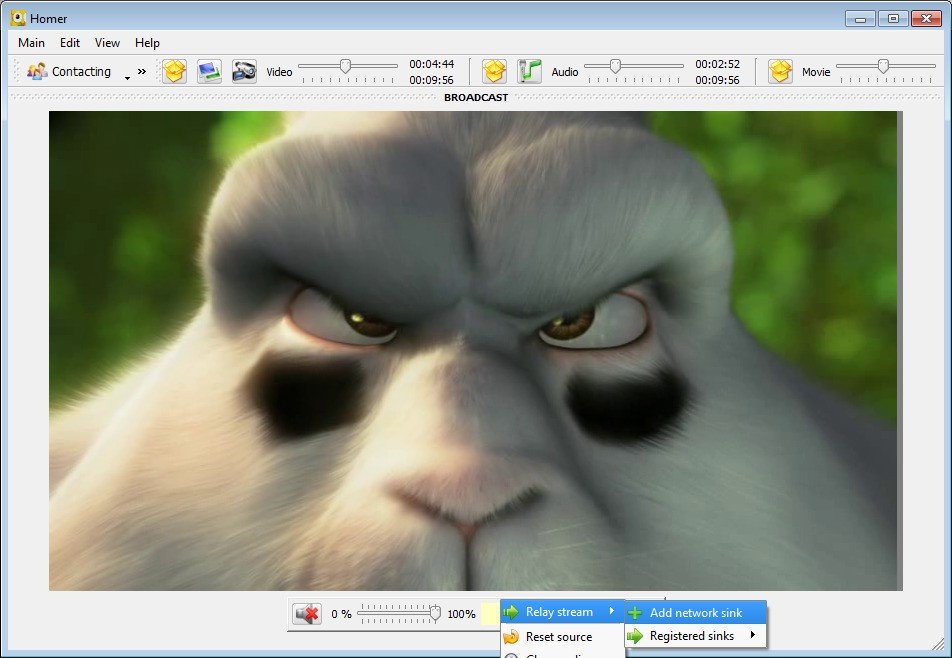Click the Audio elapsed time 00:02:52
952x658 pixels.
pos(718,64)
